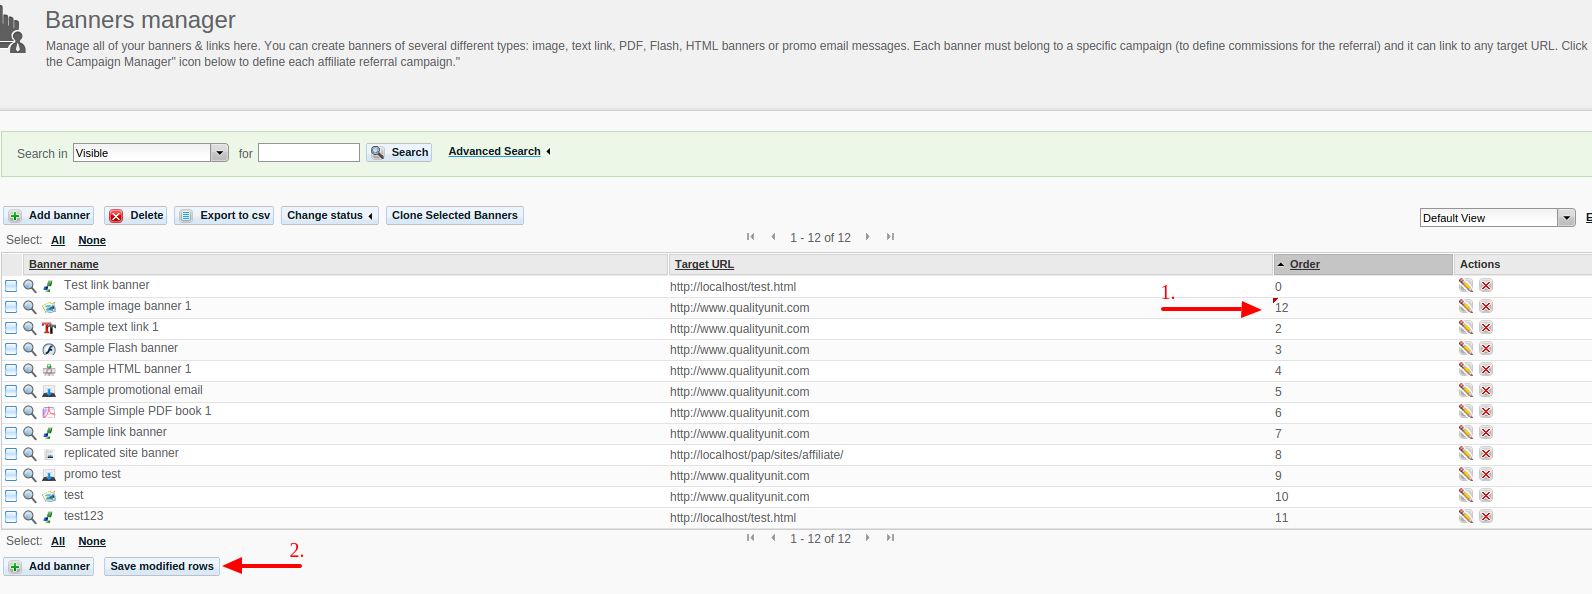Image resolution: width=1592 pixels, height=594 pixels.
Task: Go to next page arrow in top pager
Action: [867, 237]
